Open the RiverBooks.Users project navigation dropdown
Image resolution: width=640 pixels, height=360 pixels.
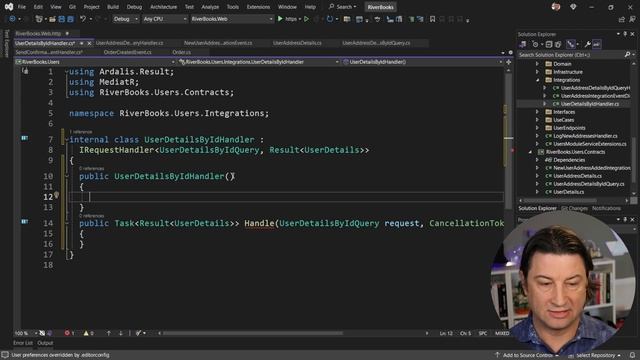95,62
